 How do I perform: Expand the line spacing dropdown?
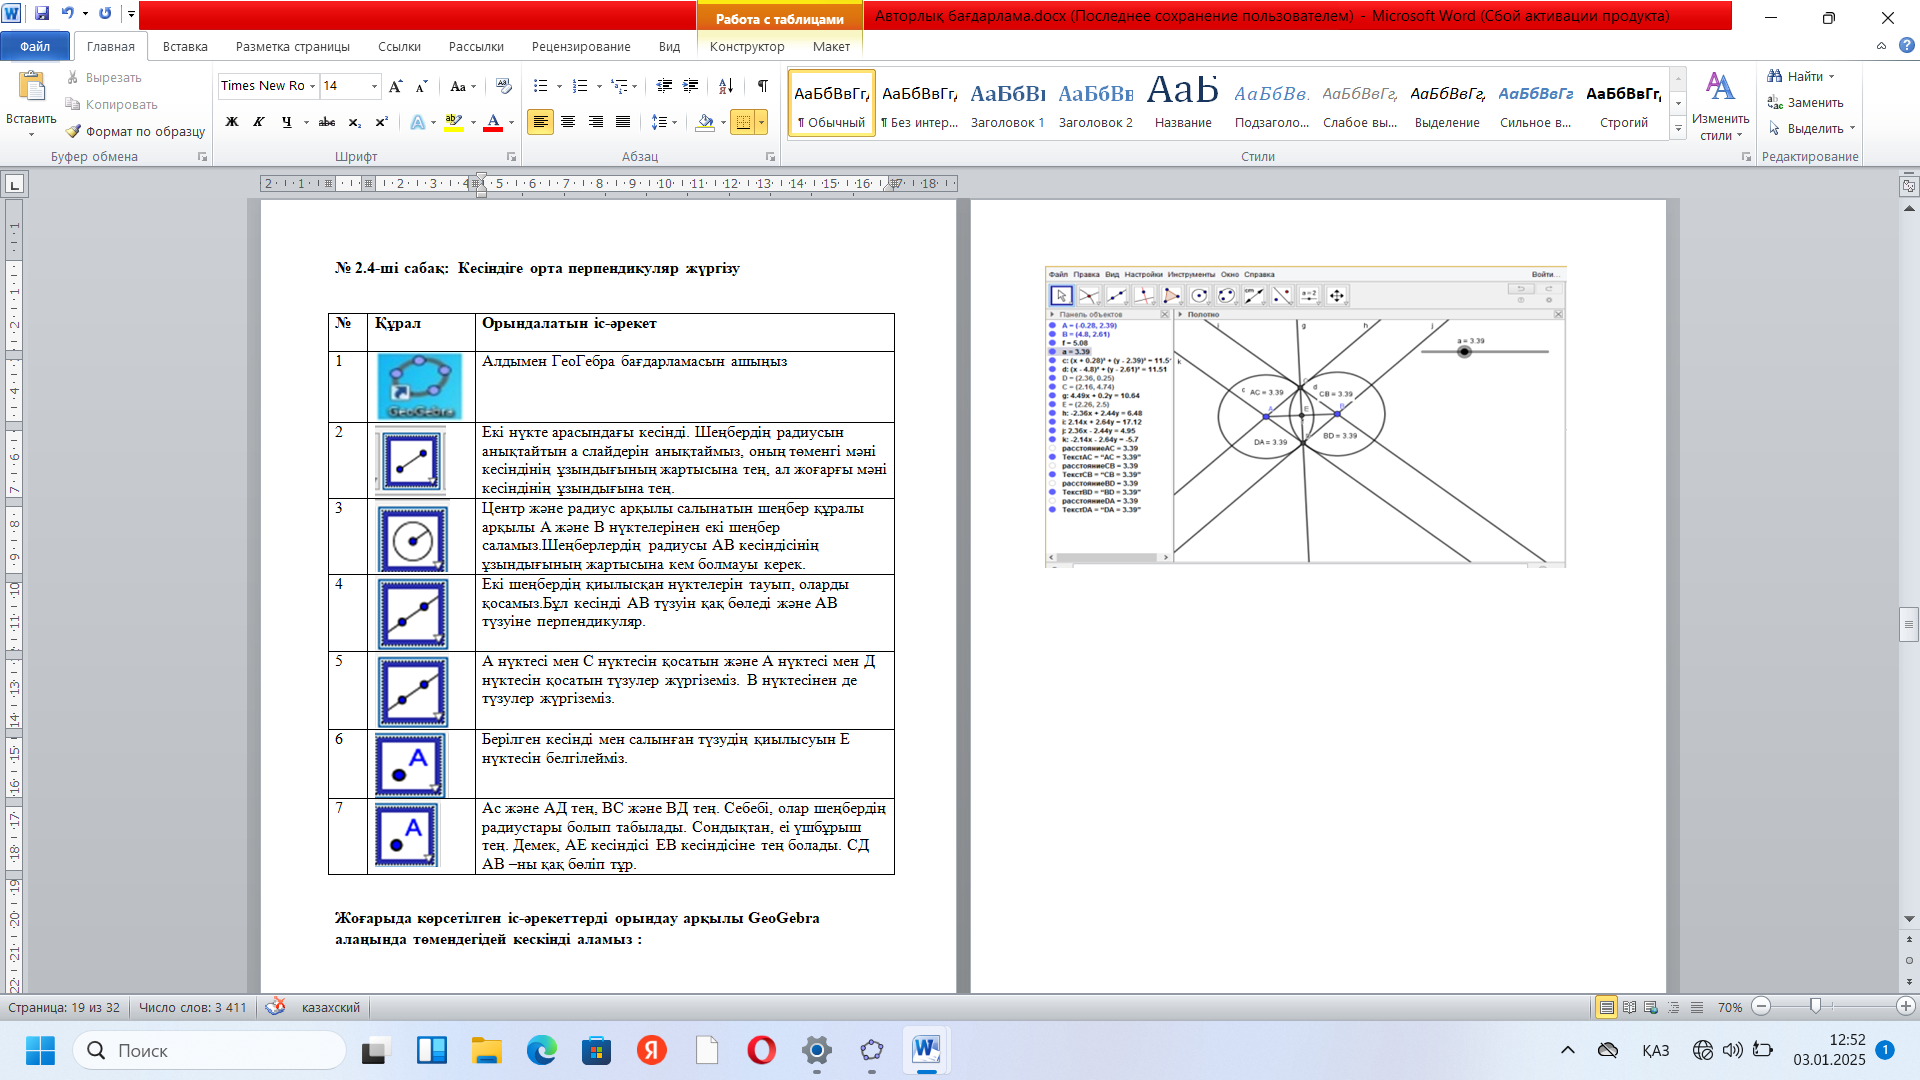tap(675, 122)
